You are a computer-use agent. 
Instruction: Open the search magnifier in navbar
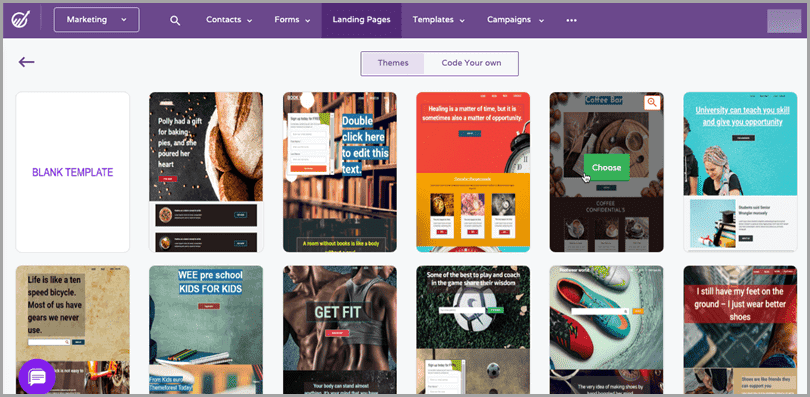[x=175, y=21]
